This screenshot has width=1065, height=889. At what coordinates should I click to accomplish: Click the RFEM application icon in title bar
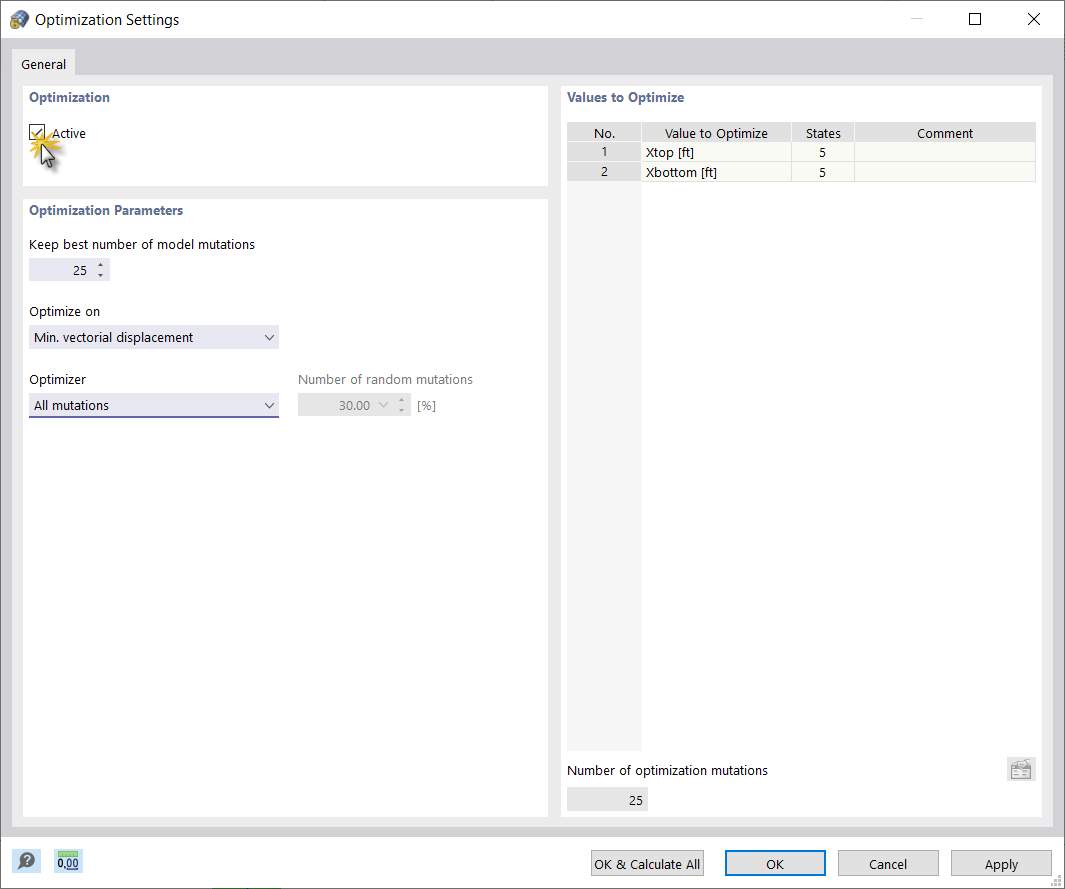coord(18,18)
